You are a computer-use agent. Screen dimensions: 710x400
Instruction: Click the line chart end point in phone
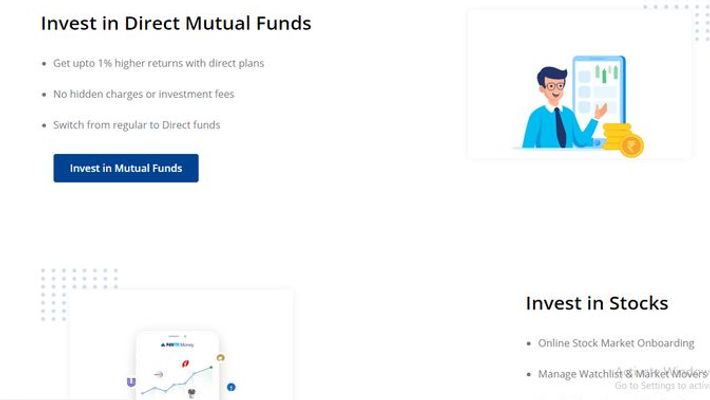tap(211, 367)
